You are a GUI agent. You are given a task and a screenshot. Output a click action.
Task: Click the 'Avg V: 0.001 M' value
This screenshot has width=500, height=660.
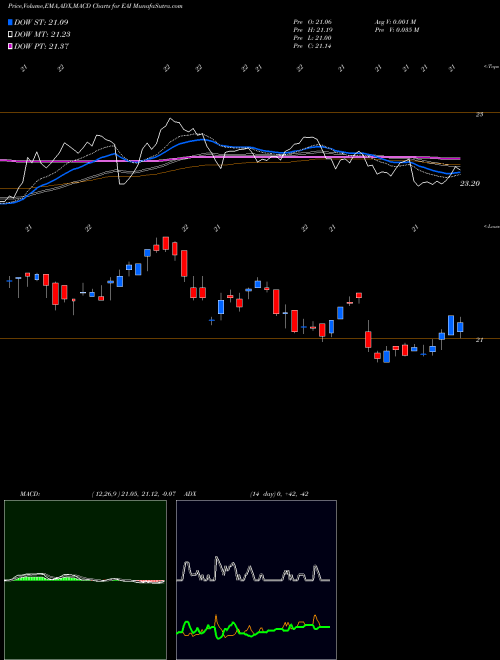point(396,22)
